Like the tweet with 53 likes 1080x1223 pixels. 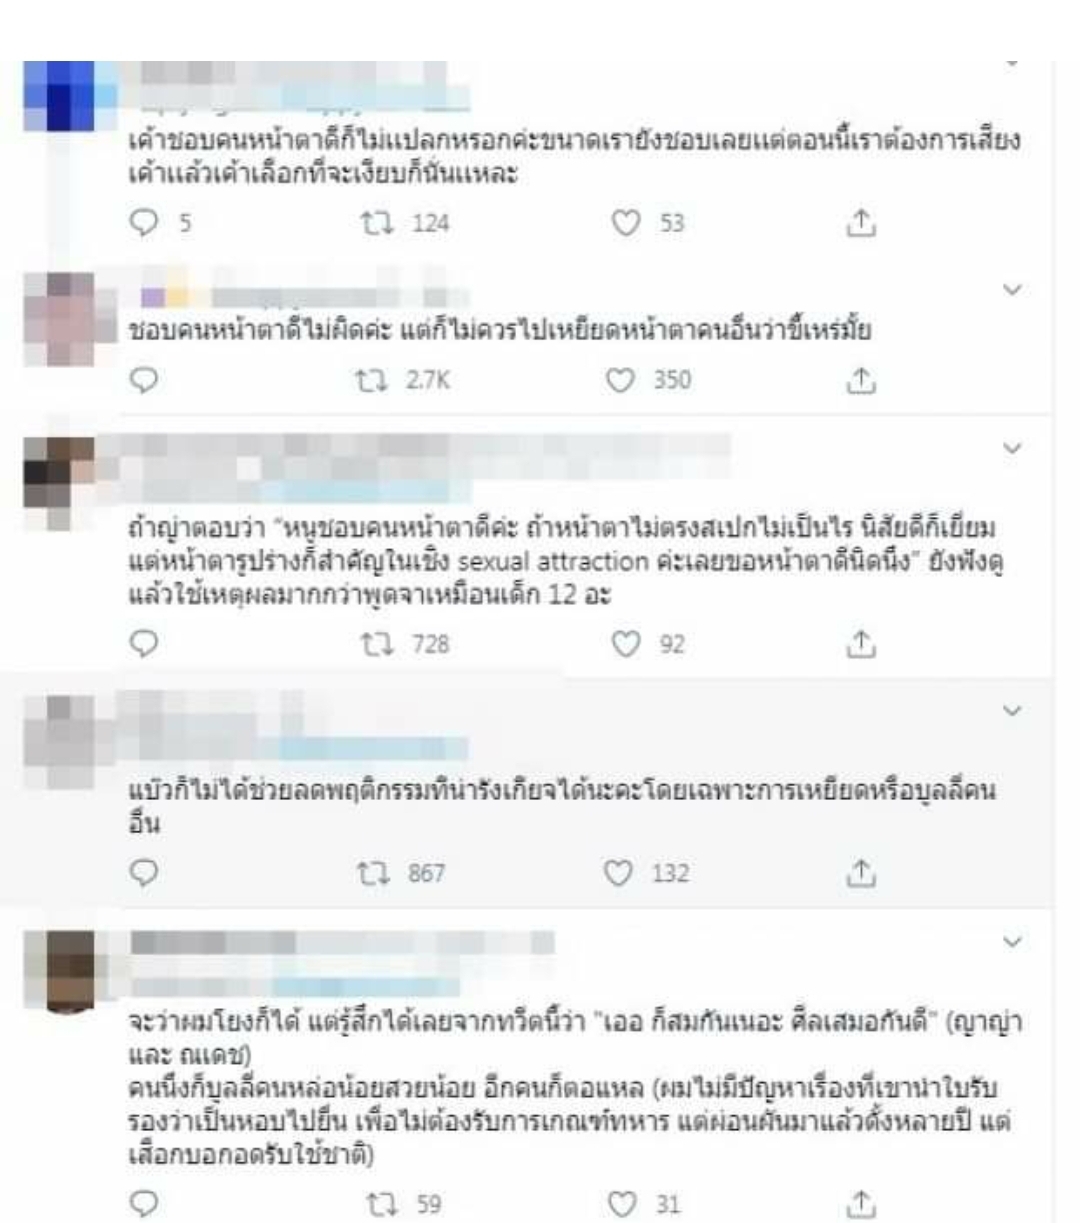tap(626, 223)
